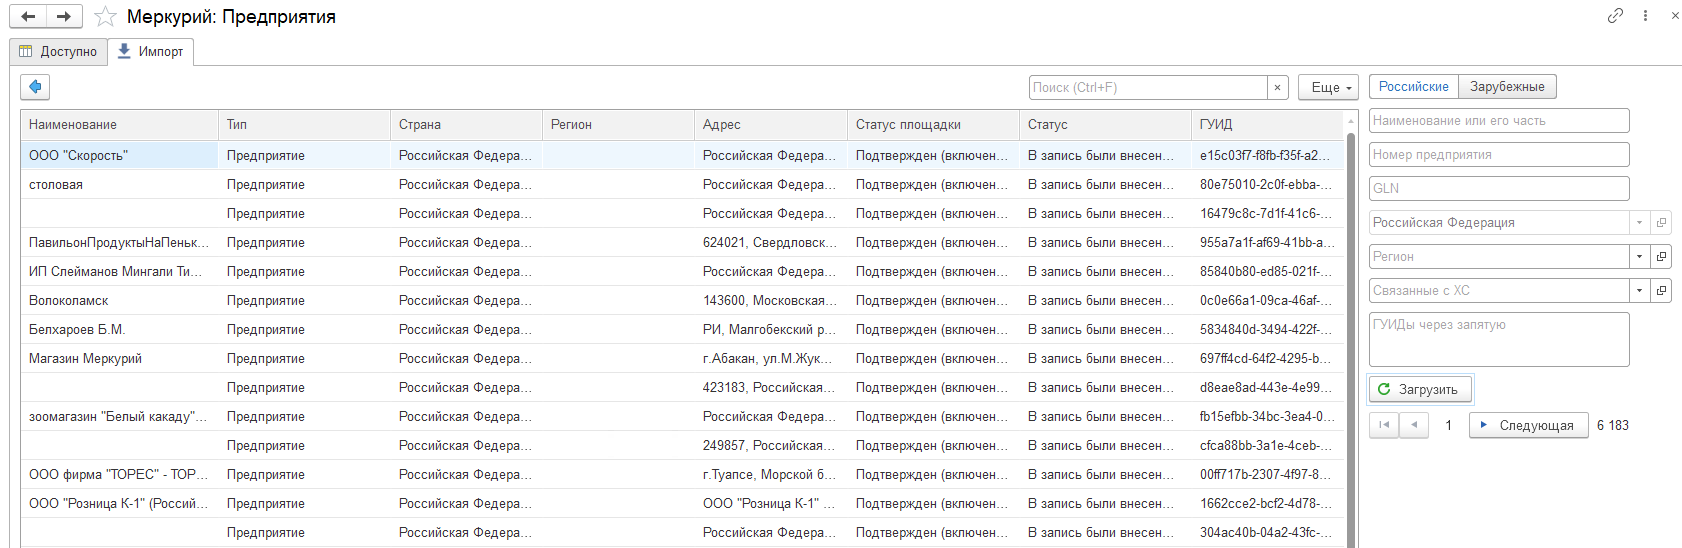Go to first page of results
The image size is (1682, 548).
coord(1384,425)
